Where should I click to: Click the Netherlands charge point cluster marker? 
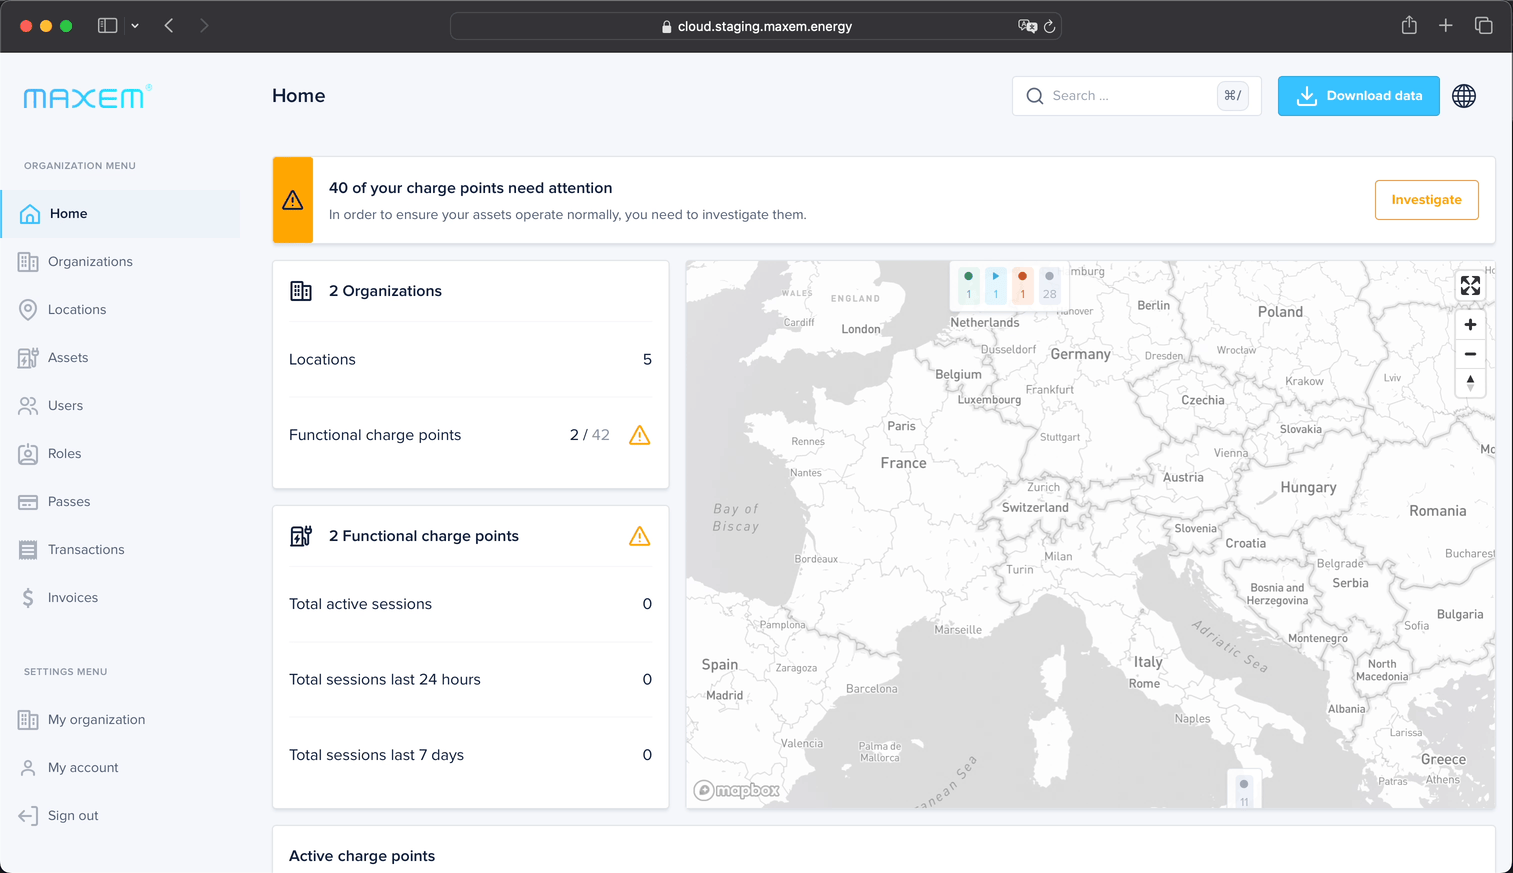tap(1009, 285)
